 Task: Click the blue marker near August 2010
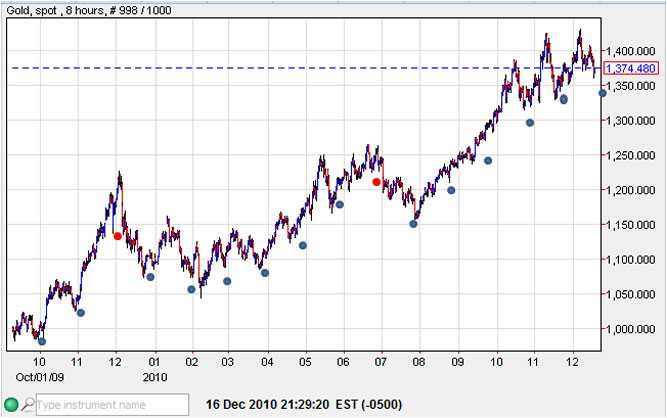[414, 224]
